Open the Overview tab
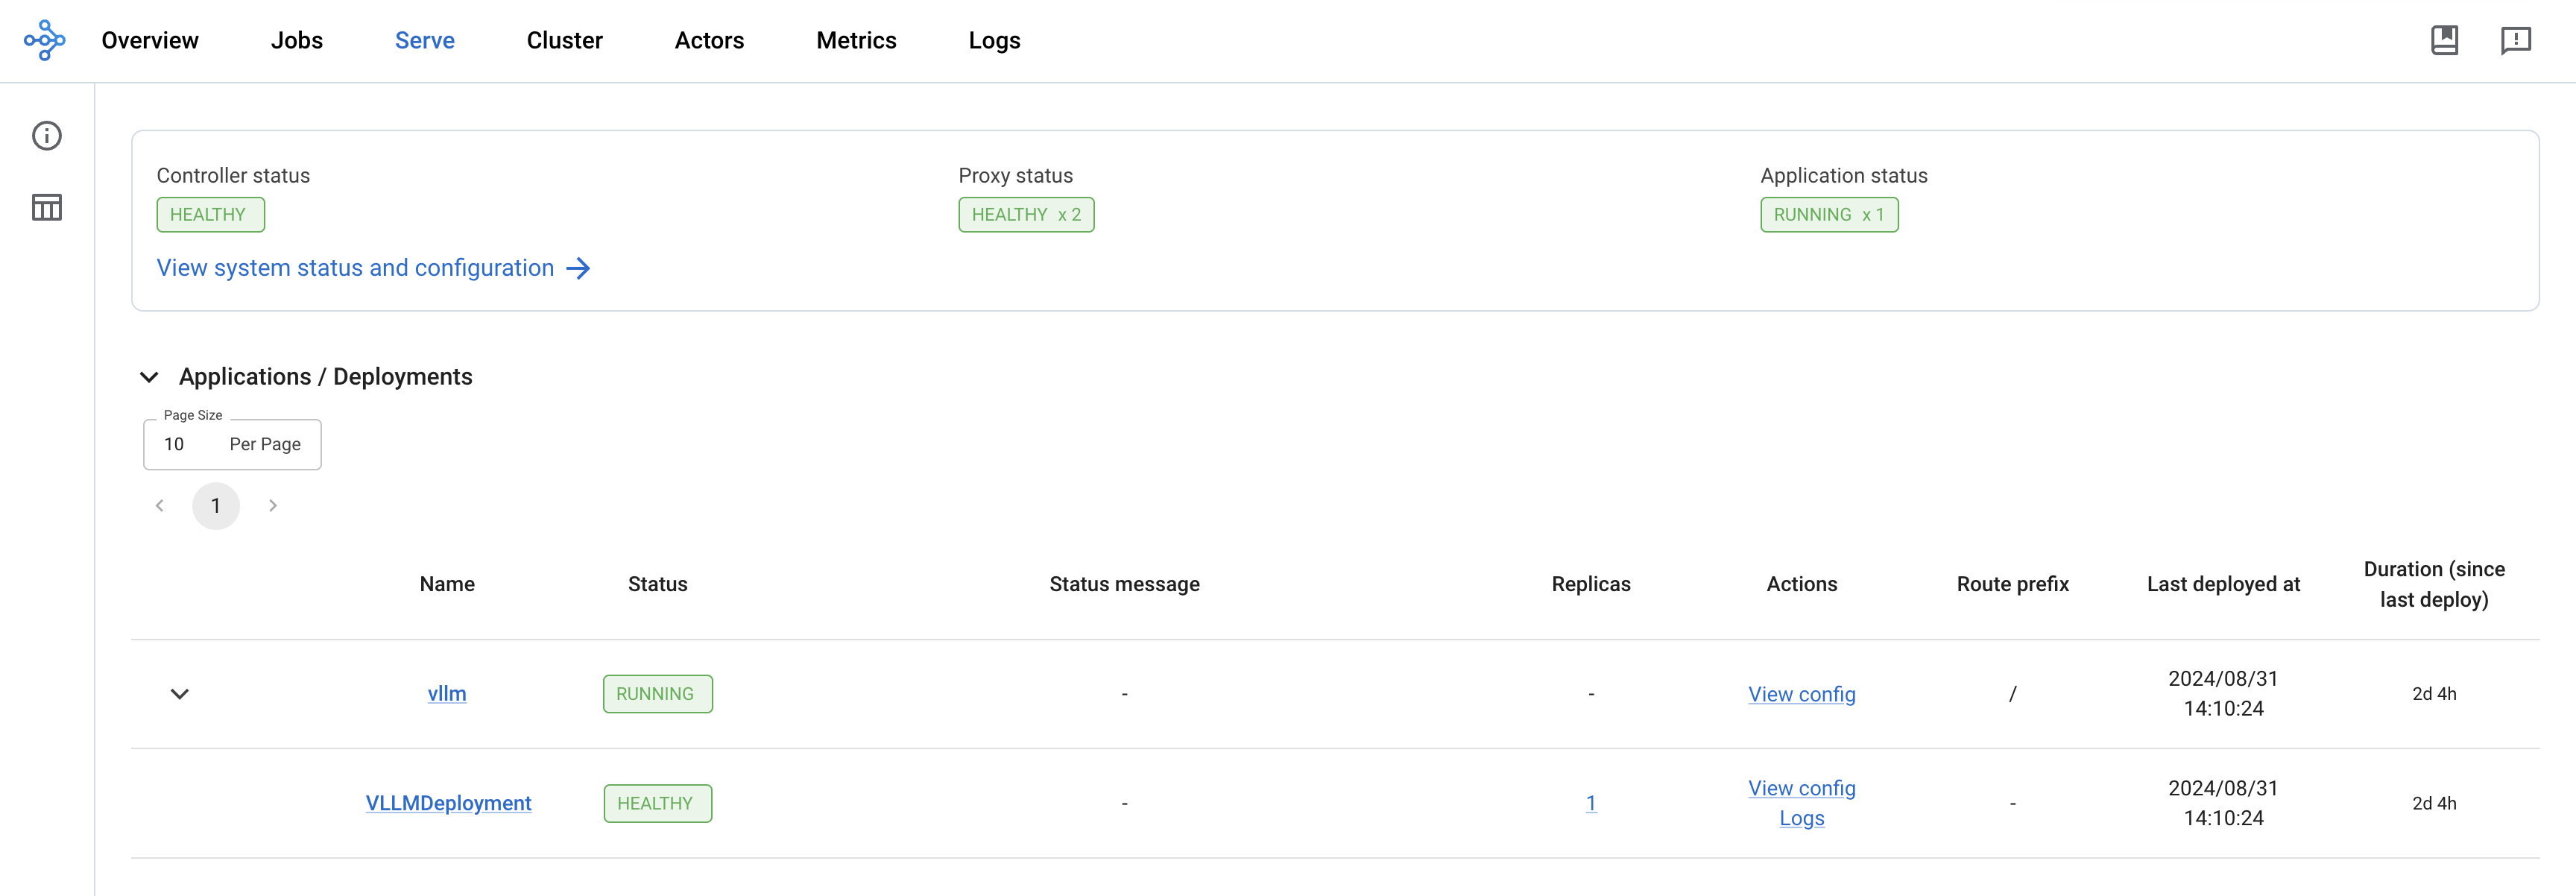Viewport: 2576px width, 896px height. (151, 40)
